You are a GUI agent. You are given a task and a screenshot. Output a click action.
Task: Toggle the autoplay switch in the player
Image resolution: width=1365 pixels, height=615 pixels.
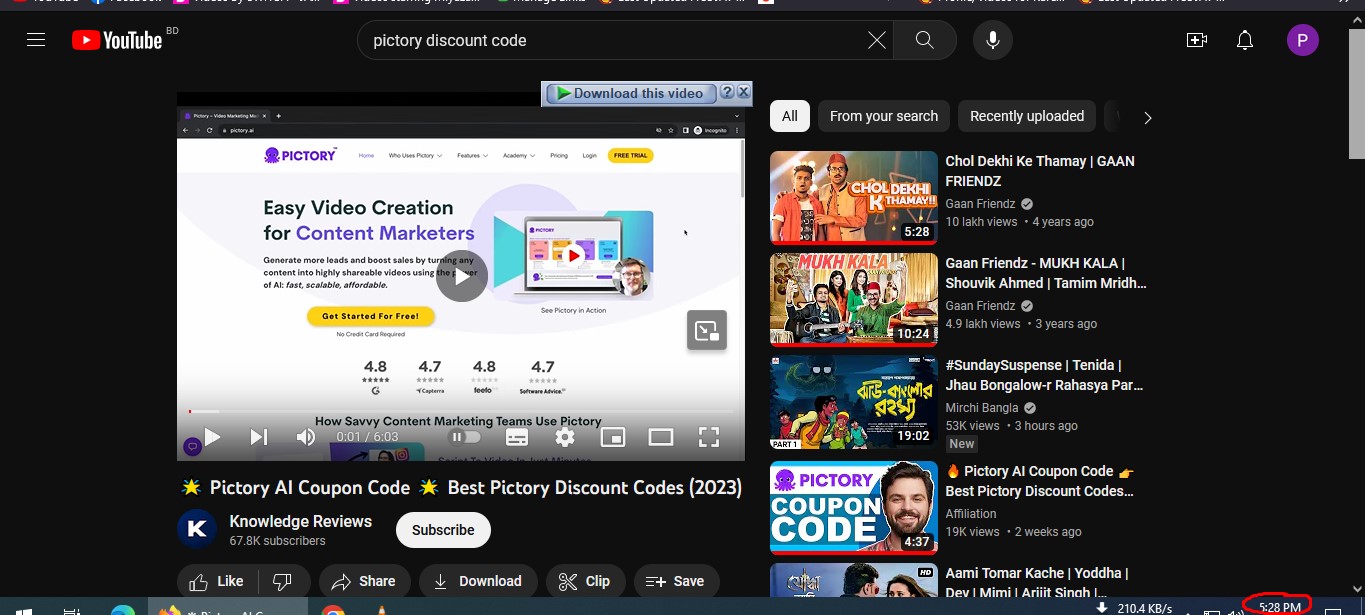464,437
